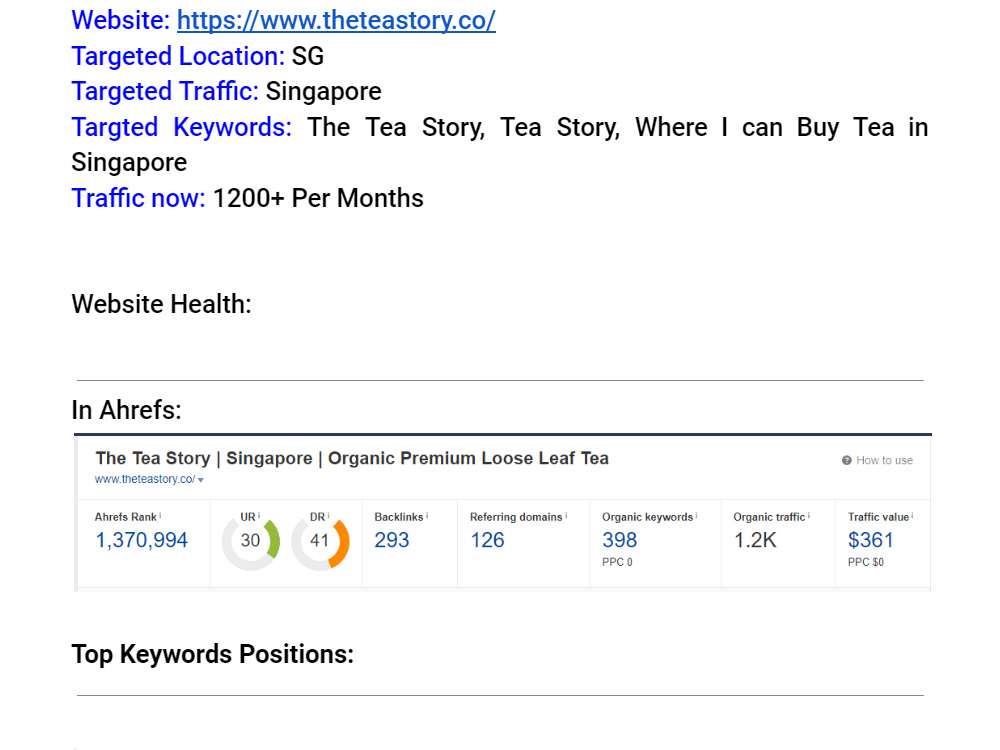1000x750 pixels.
Task: Click the Backlinks count 293
Action: coord(392,541)
